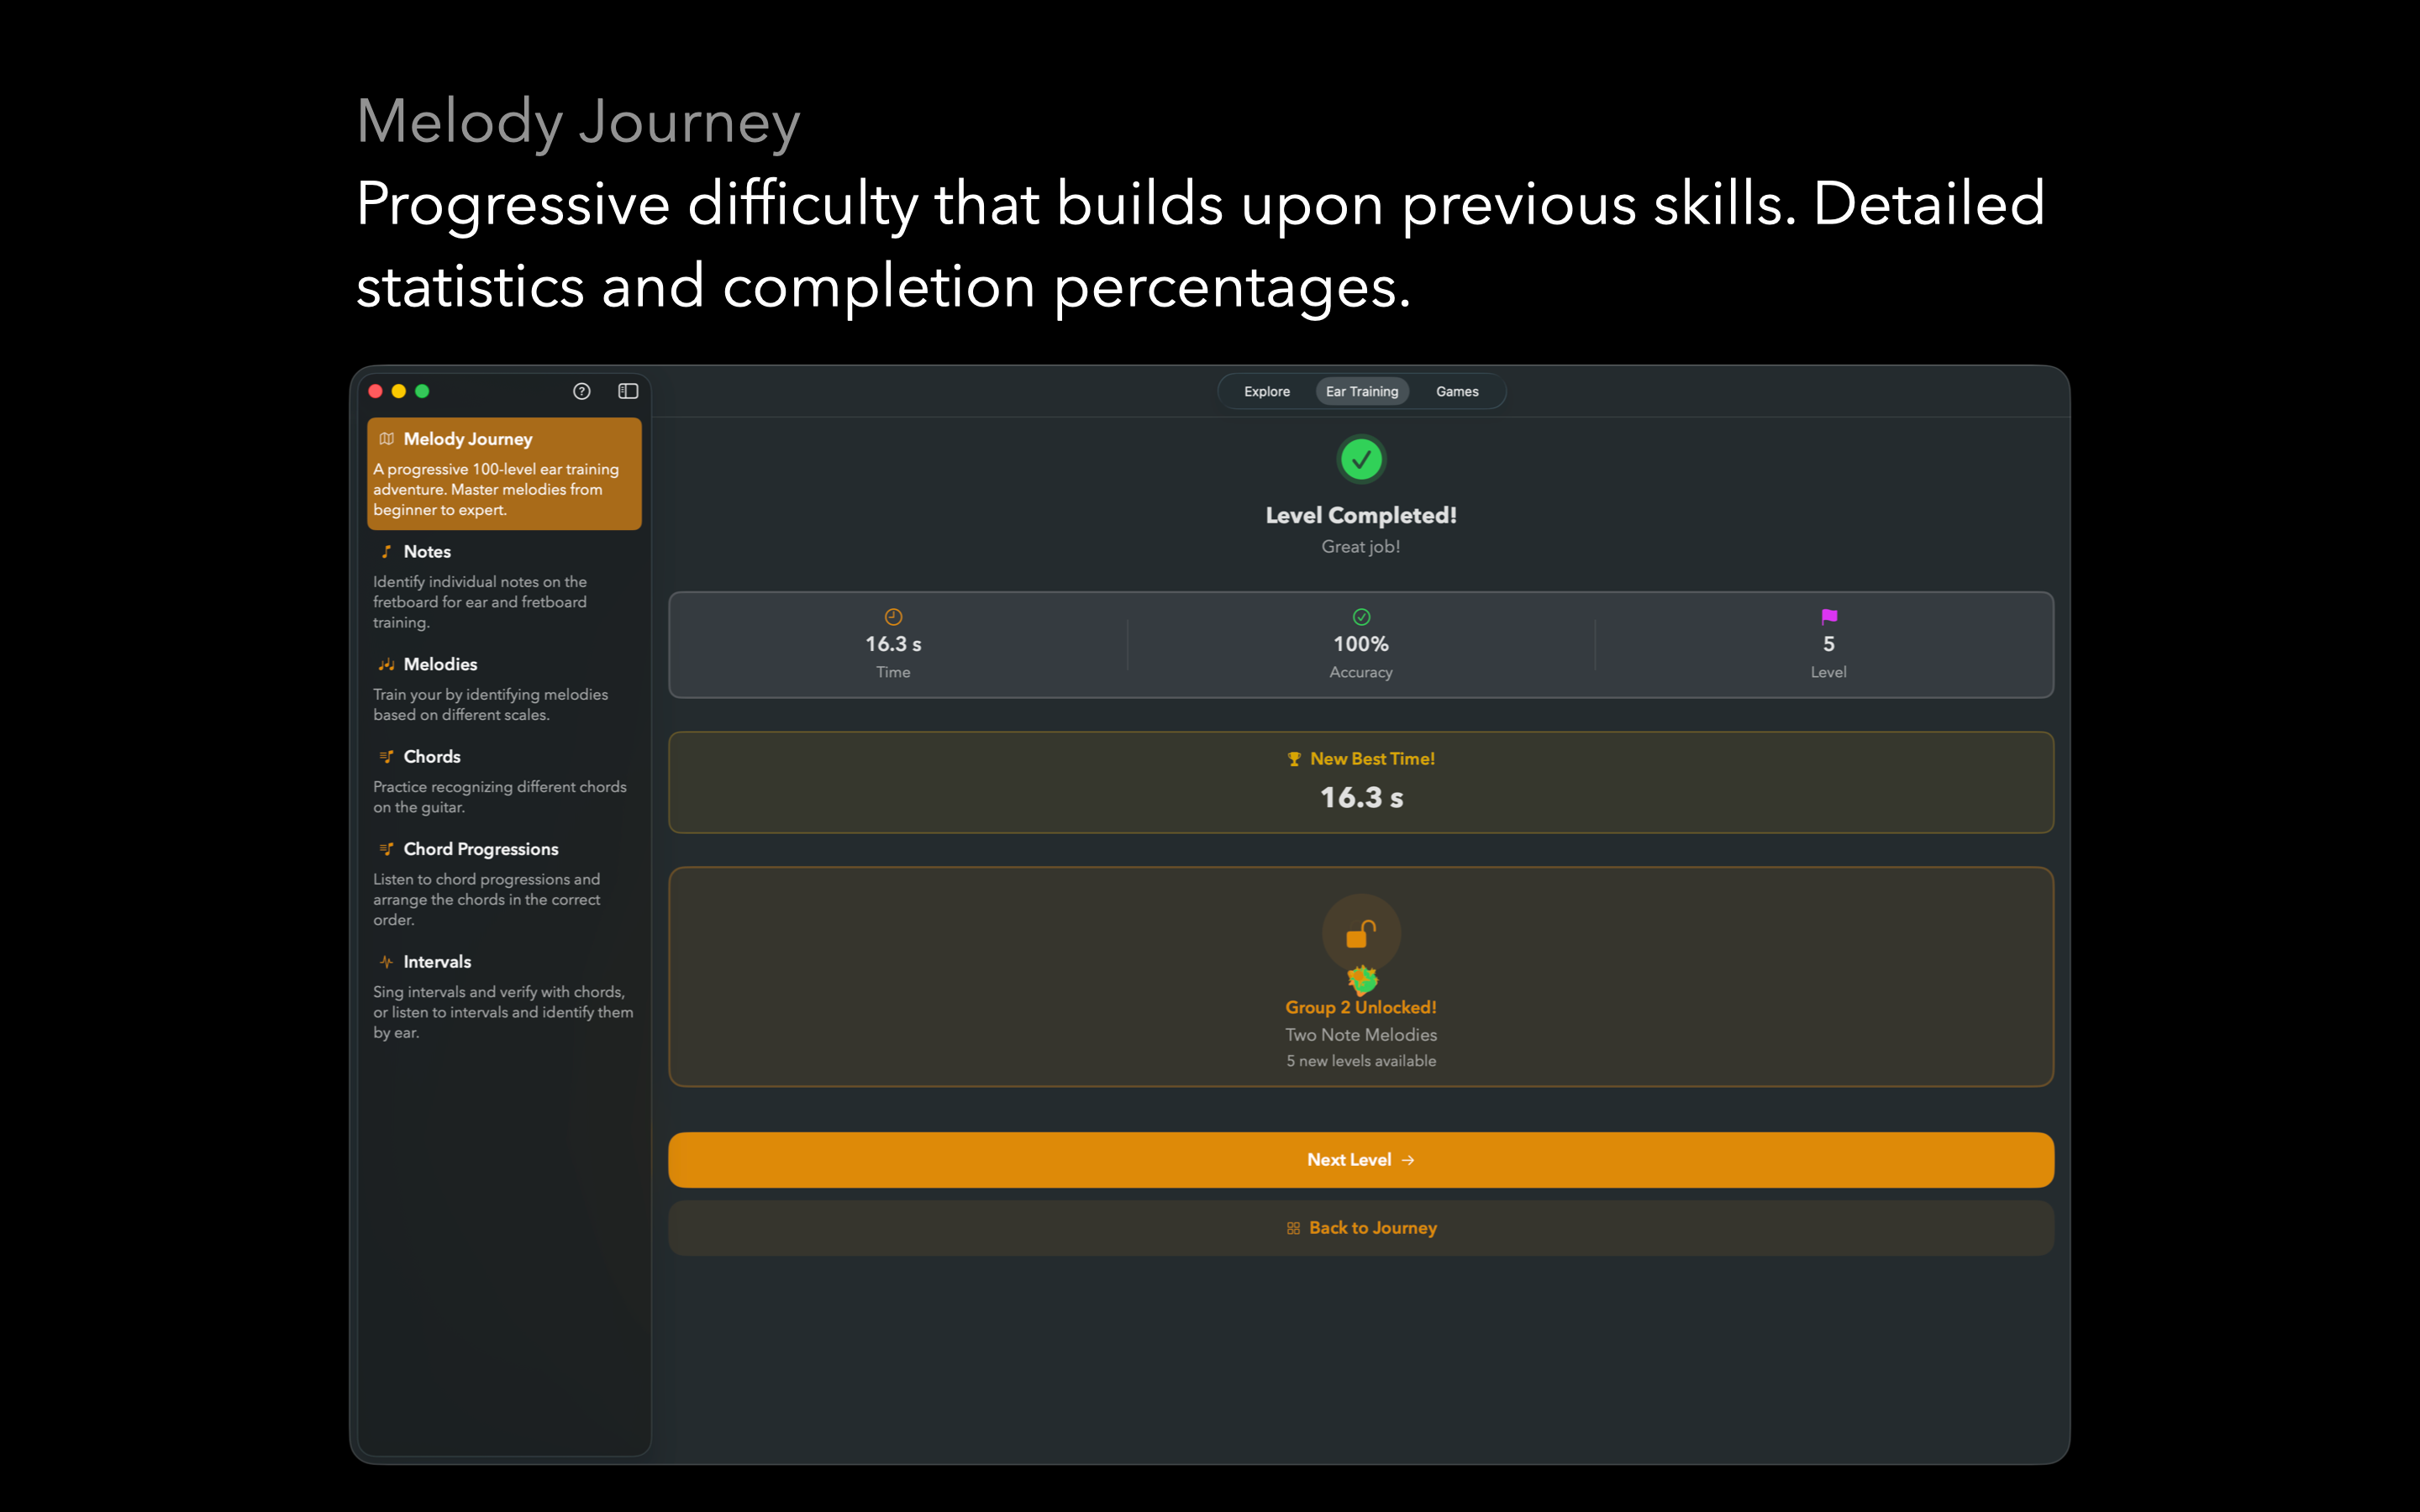
Task: Click the New Best Time! label
Action: tap(1372, 759)
